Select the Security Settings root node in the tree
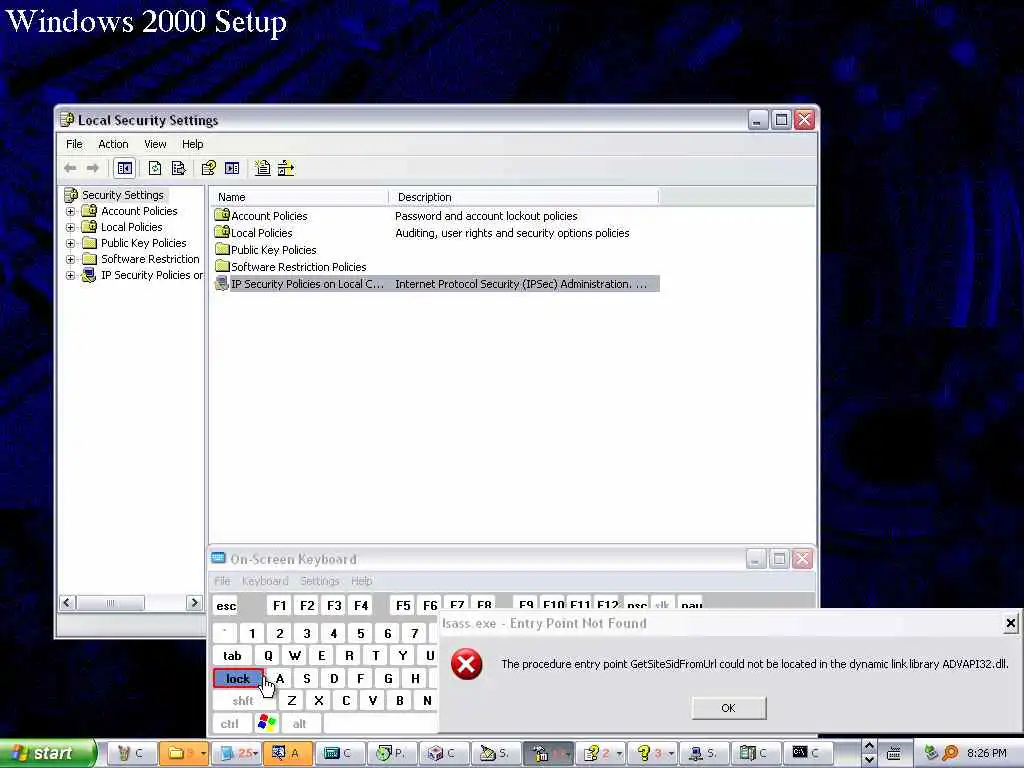Screen dimensions: 1024x768 coord(123,195)
